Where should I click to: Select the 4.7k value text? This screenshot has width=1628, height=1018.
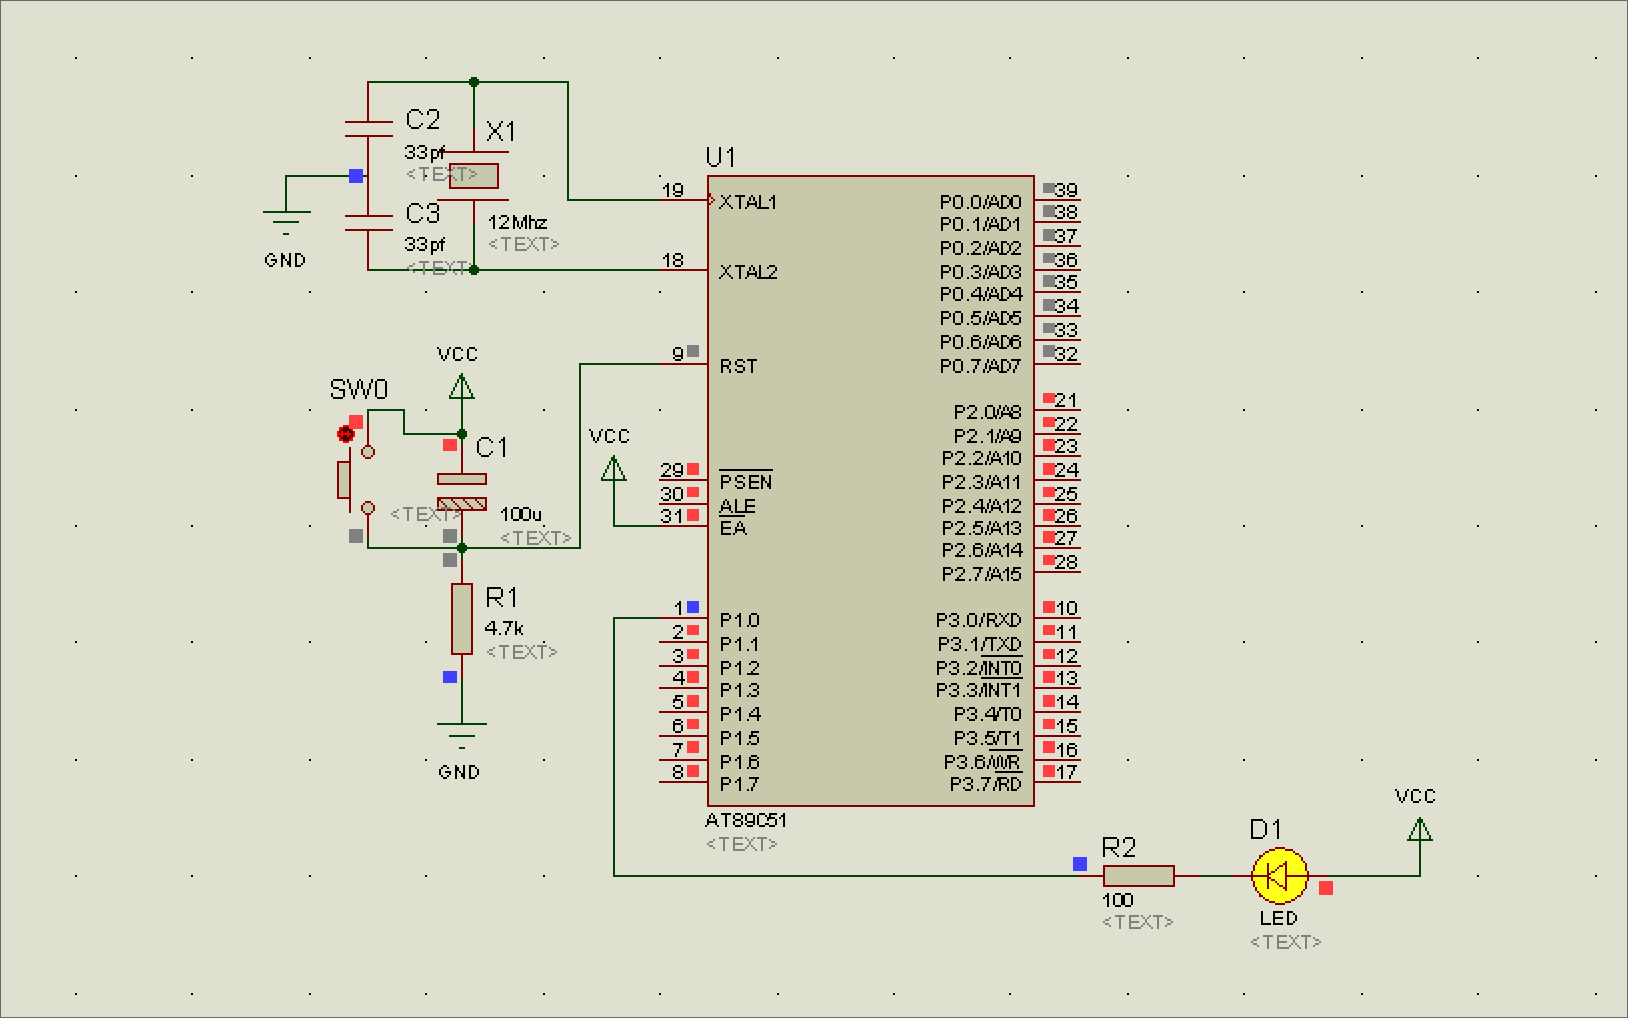[x=504, y=628]
